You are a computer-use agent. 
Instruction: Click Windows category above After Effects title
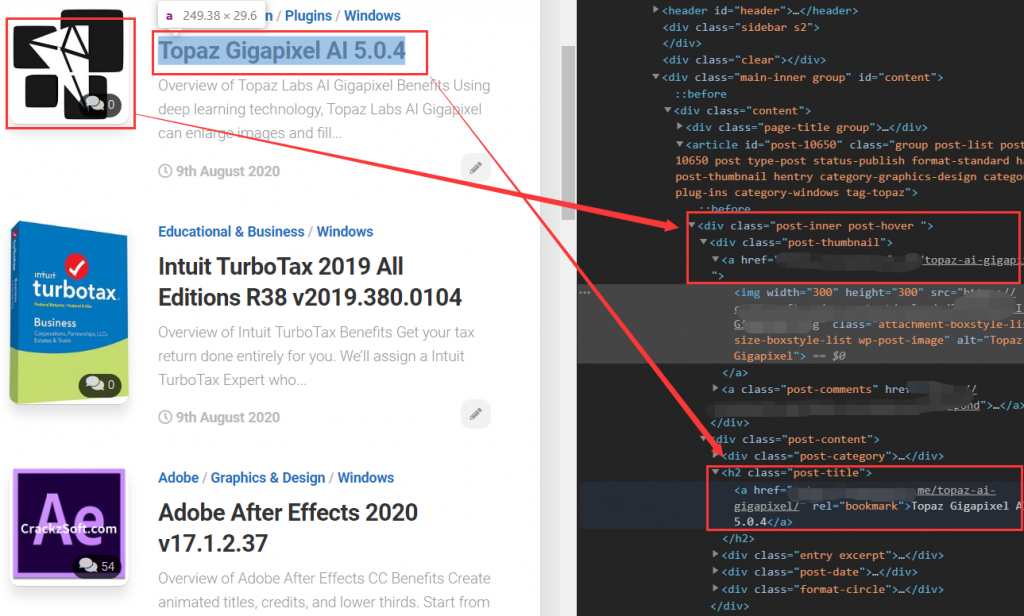[x=366, y=478]
